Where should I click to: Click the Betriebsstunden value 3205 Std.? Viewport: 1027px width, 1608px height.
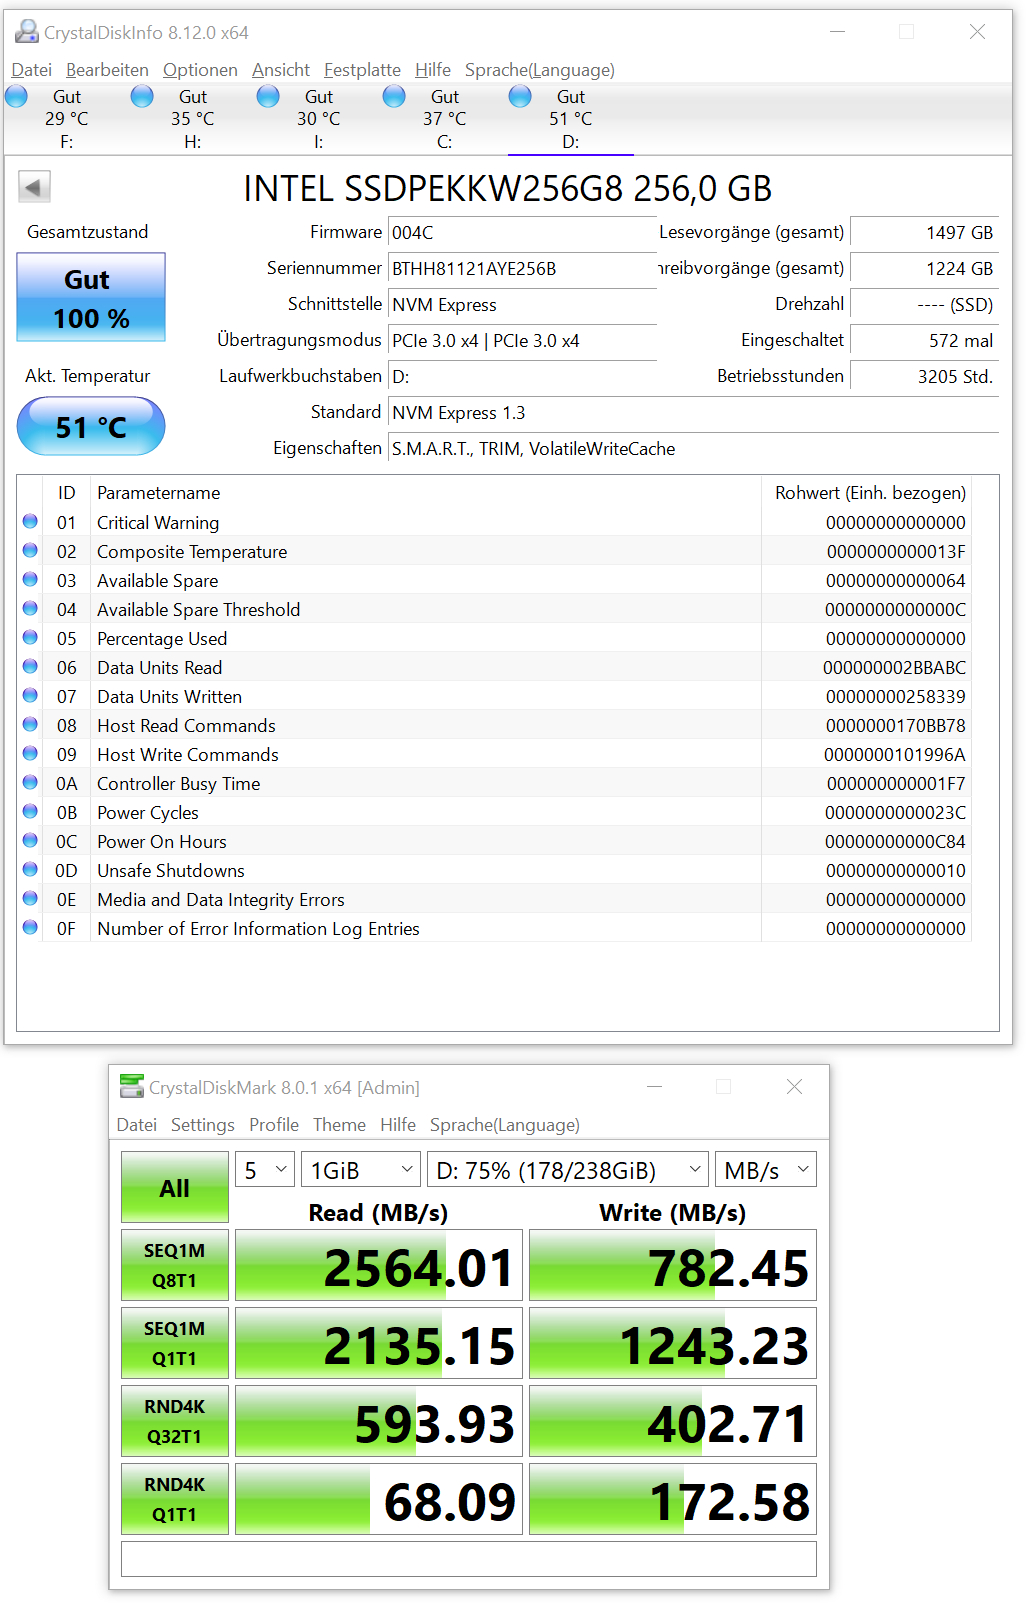[x=924, y=377]
